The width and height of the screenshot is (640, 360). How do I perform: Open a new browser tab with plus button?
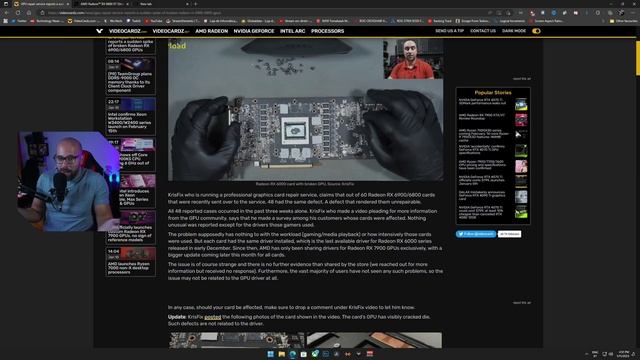pyautogui.click(x=196, y=4)
